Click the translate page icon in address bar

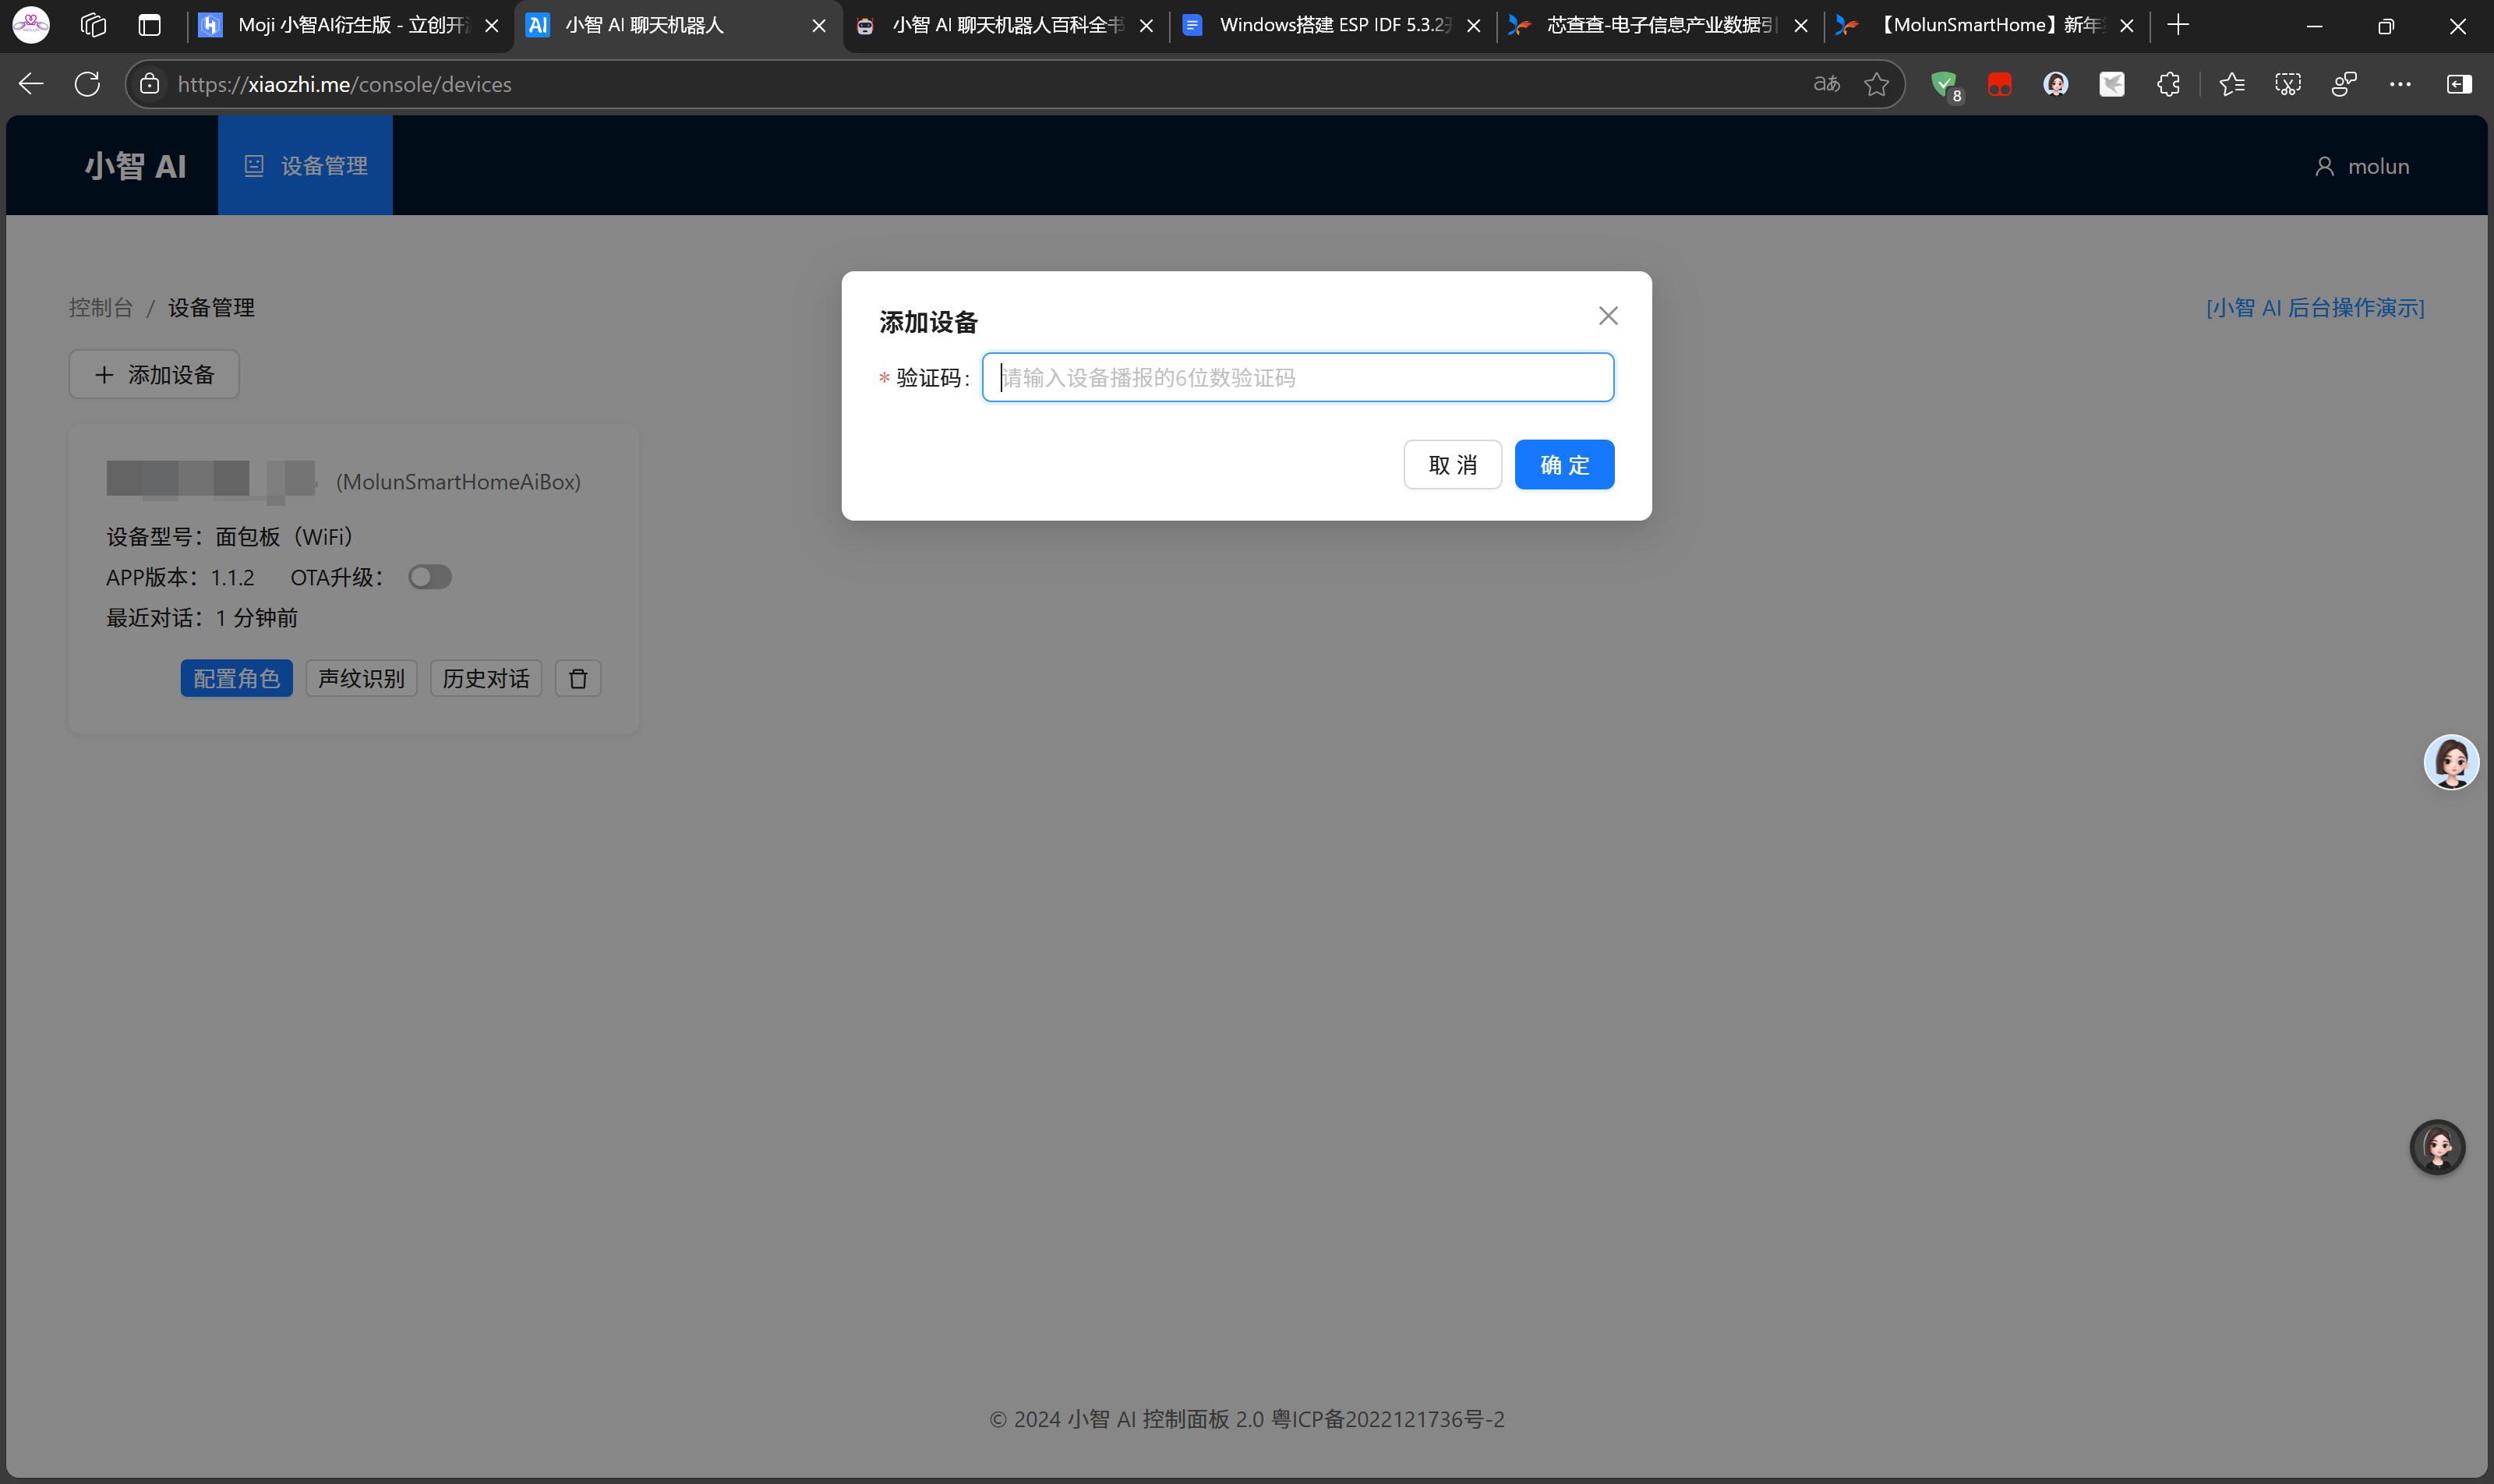pyautogui.click(x=1826, y=84)
